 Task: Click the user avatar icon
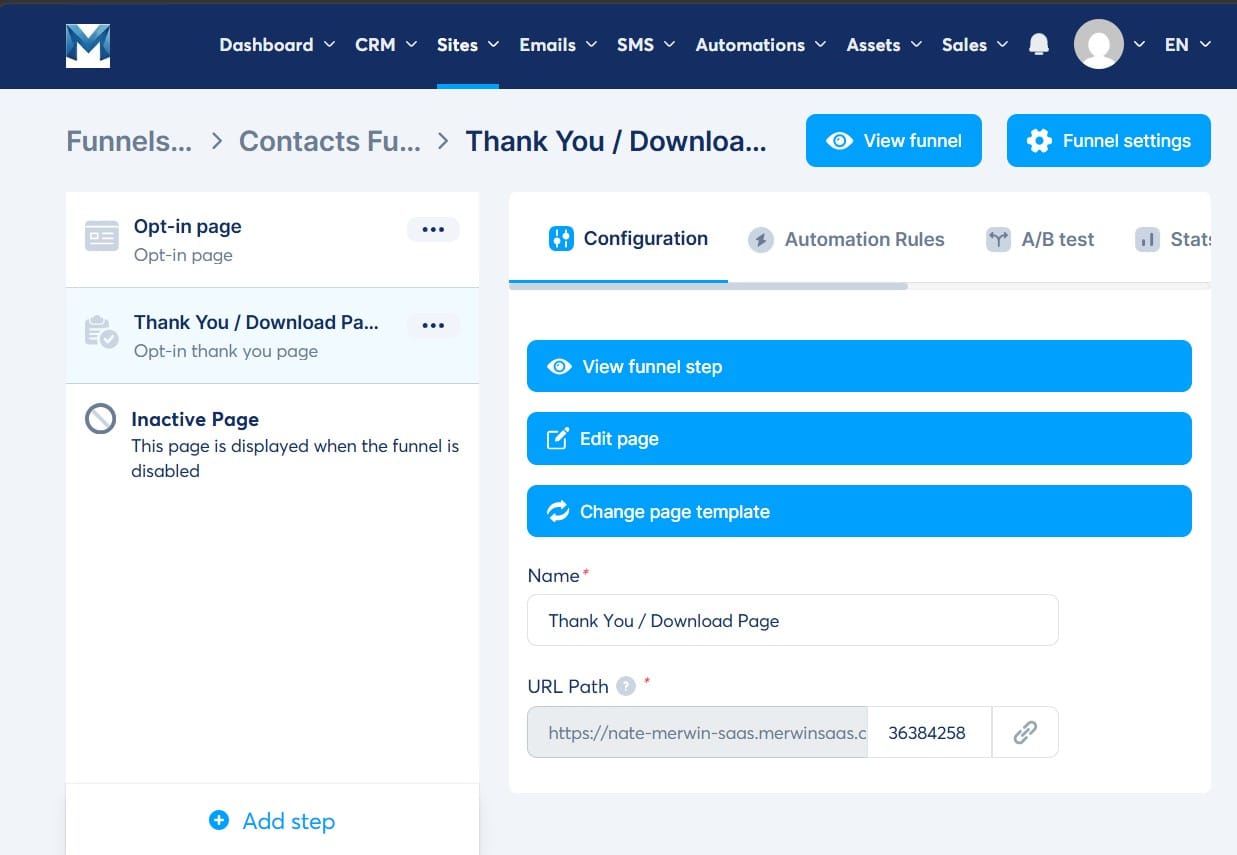point(1098,44)
